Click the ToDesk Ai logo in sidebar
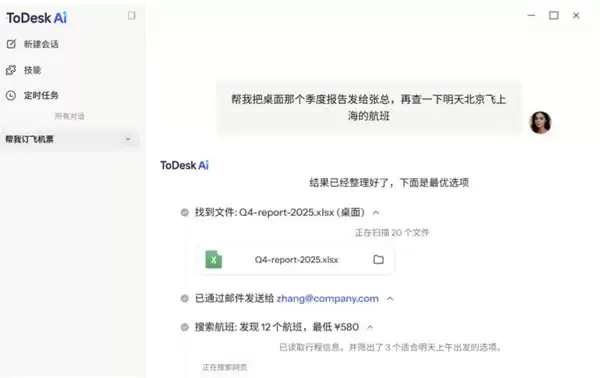The width and height of the screenshot is (600, 378). (37, 18)
